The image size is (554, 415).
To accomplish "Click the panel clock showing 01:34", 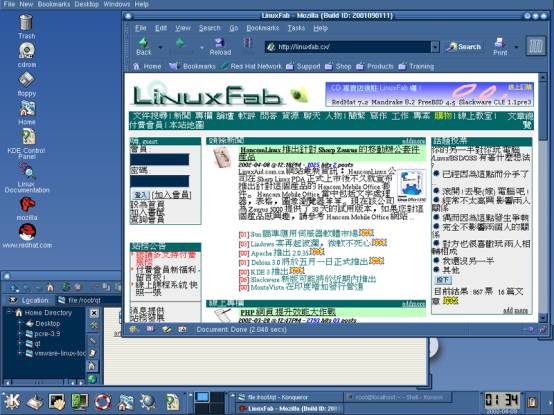I will pos(502,402).
